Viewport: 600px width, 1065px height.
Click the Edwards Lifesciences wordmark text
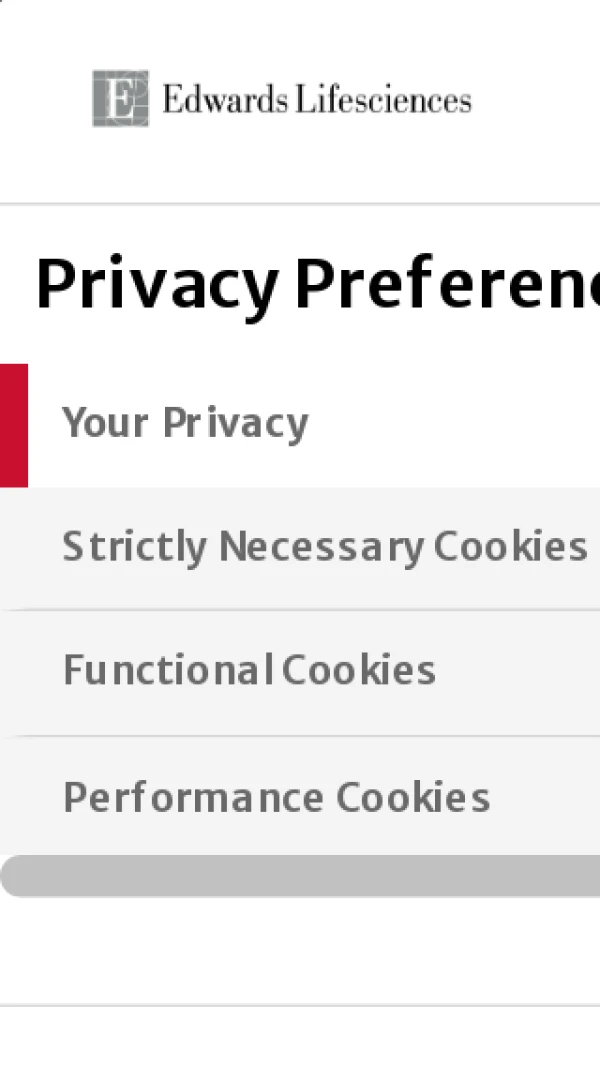(x=316, y=100)
